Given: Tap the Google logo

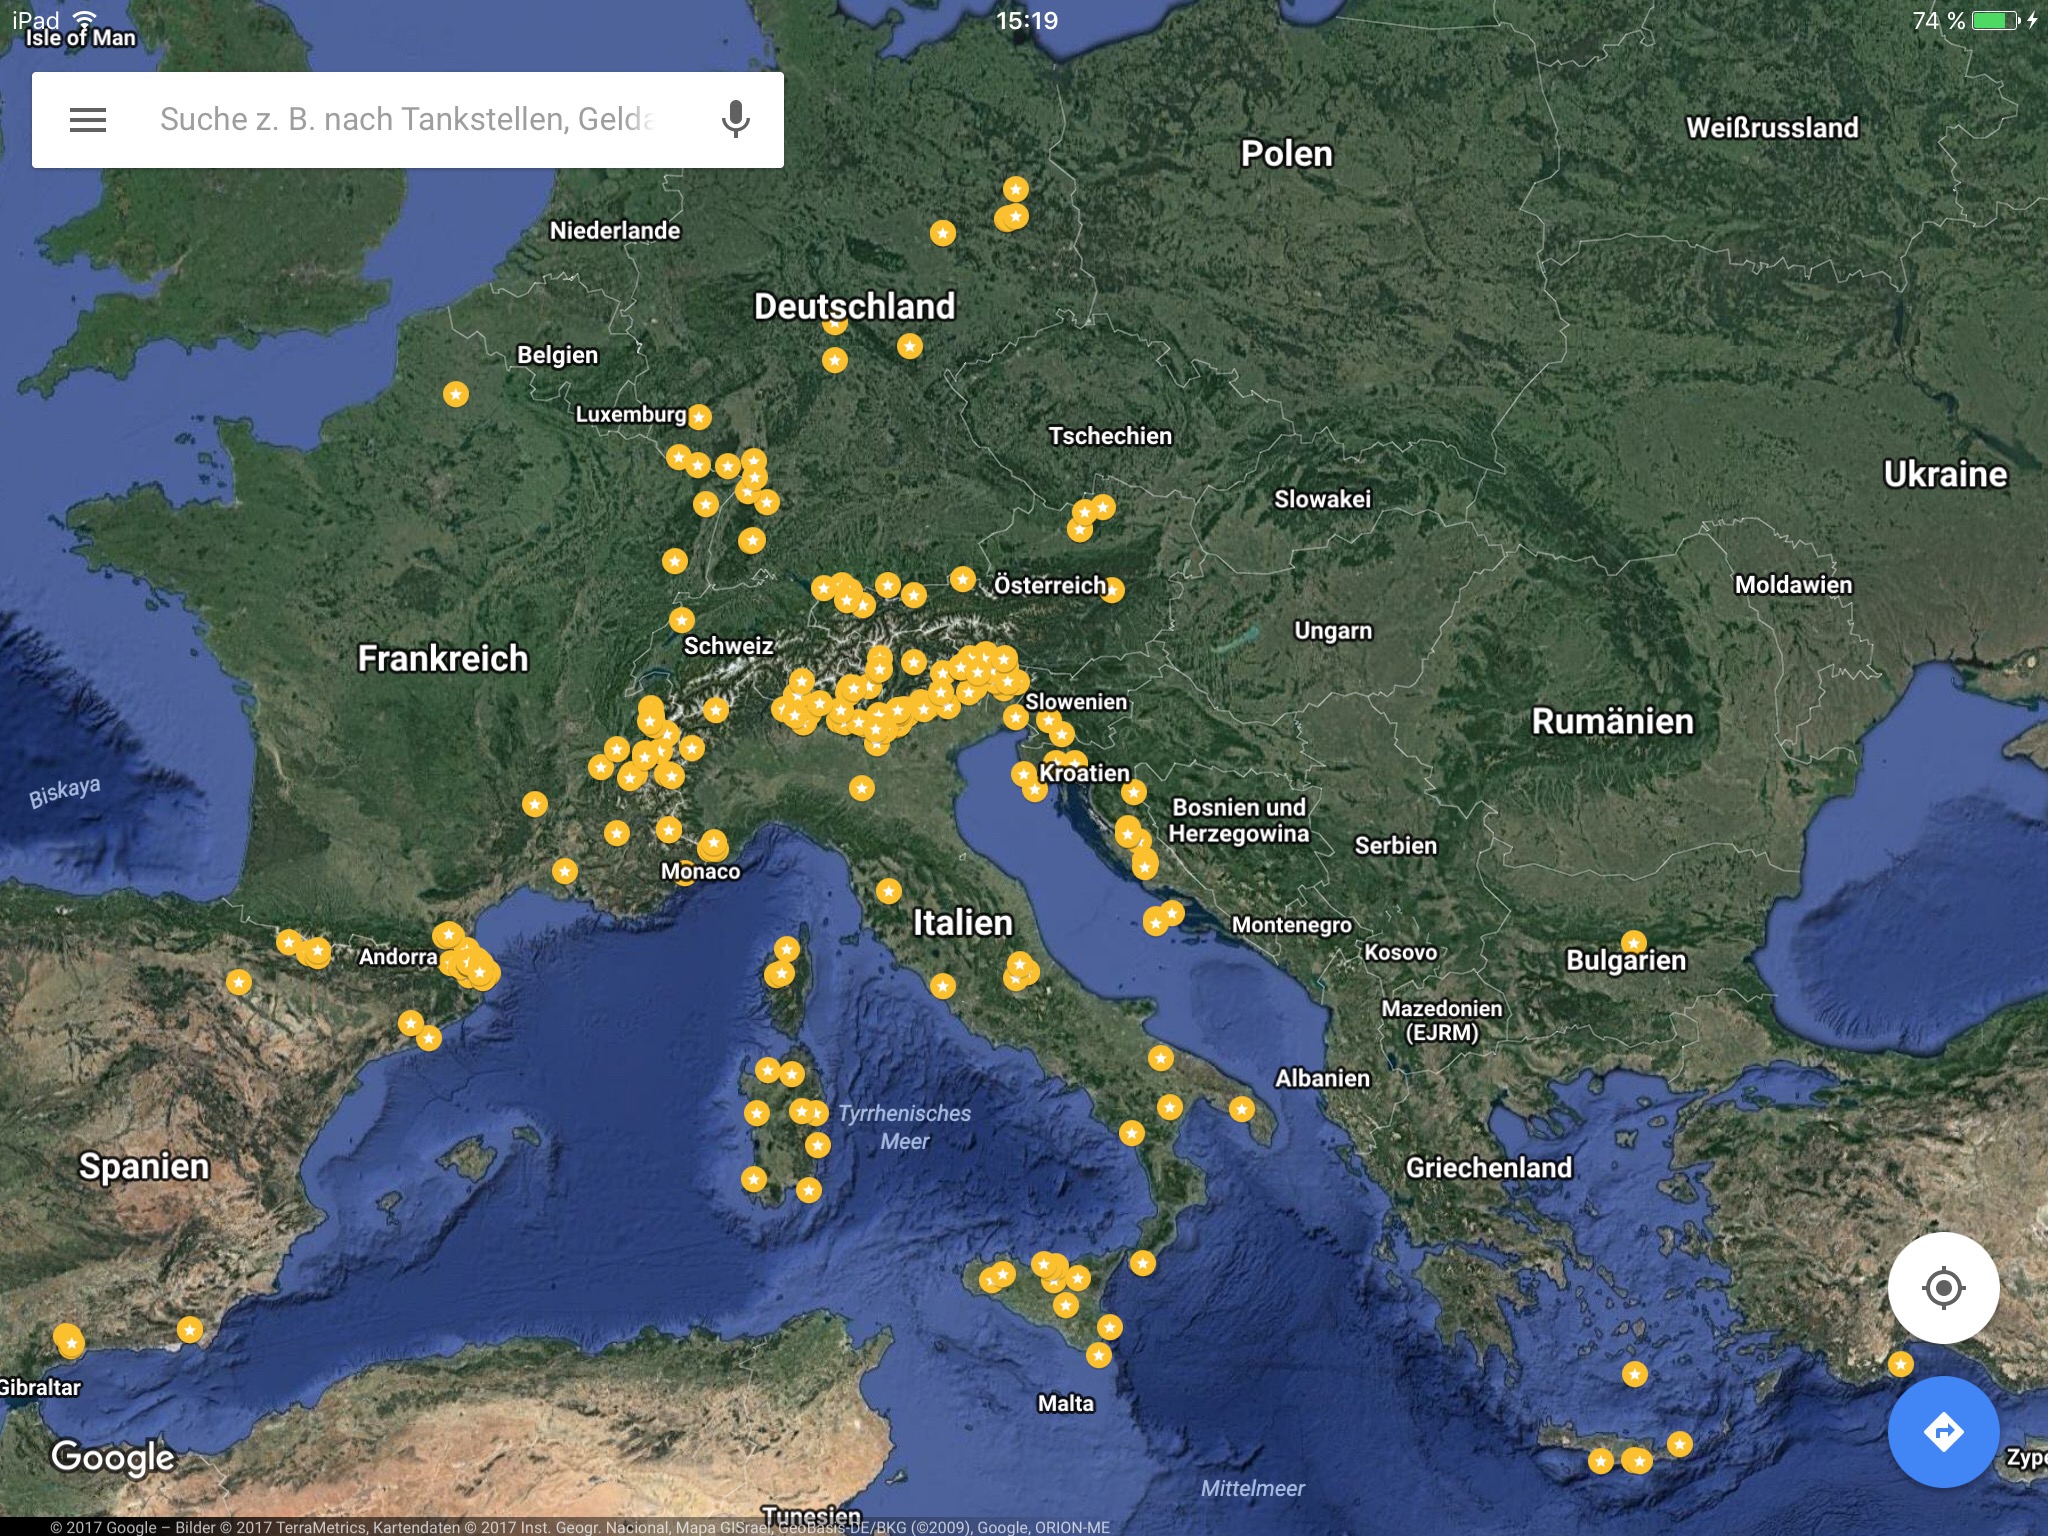Looking at the screenshot, I should click(x=113, y=1457).
